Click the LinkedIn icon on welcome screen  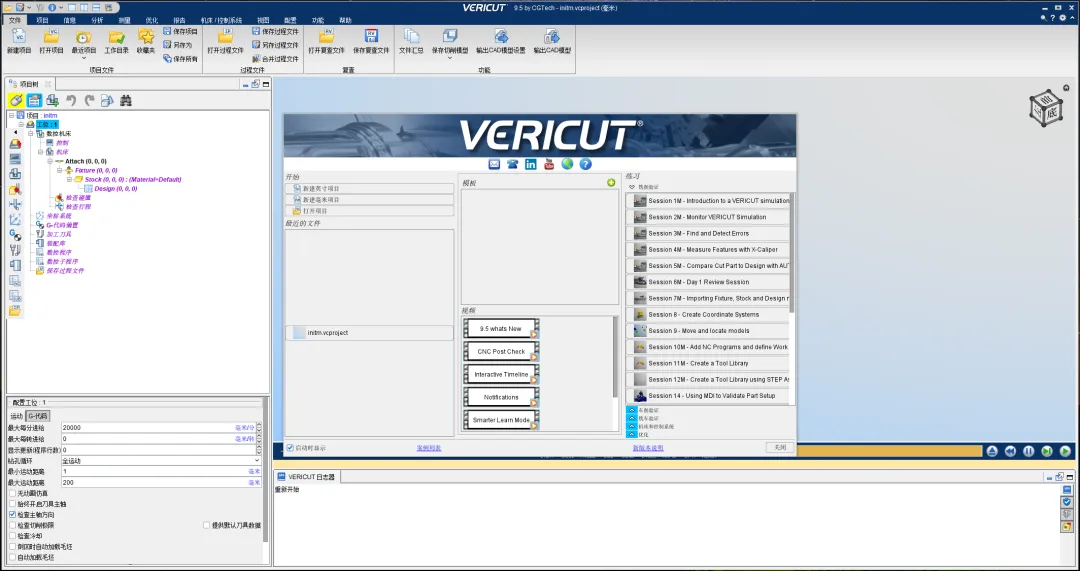click(x=530, y=164)
